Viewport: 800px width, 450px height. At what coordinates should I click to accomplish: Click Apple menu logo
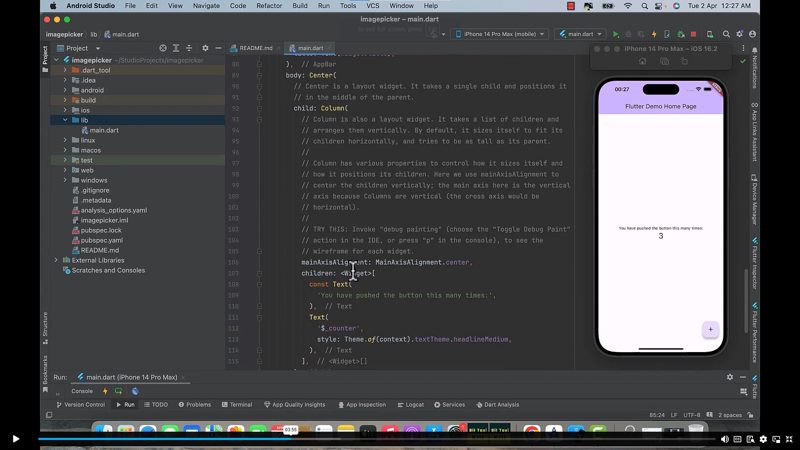53,6
